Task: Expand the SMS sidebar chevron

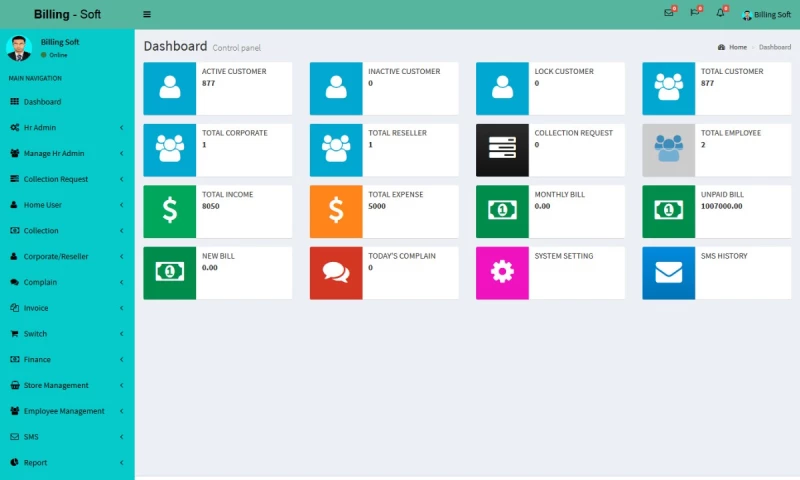Action: coord(121,437)
